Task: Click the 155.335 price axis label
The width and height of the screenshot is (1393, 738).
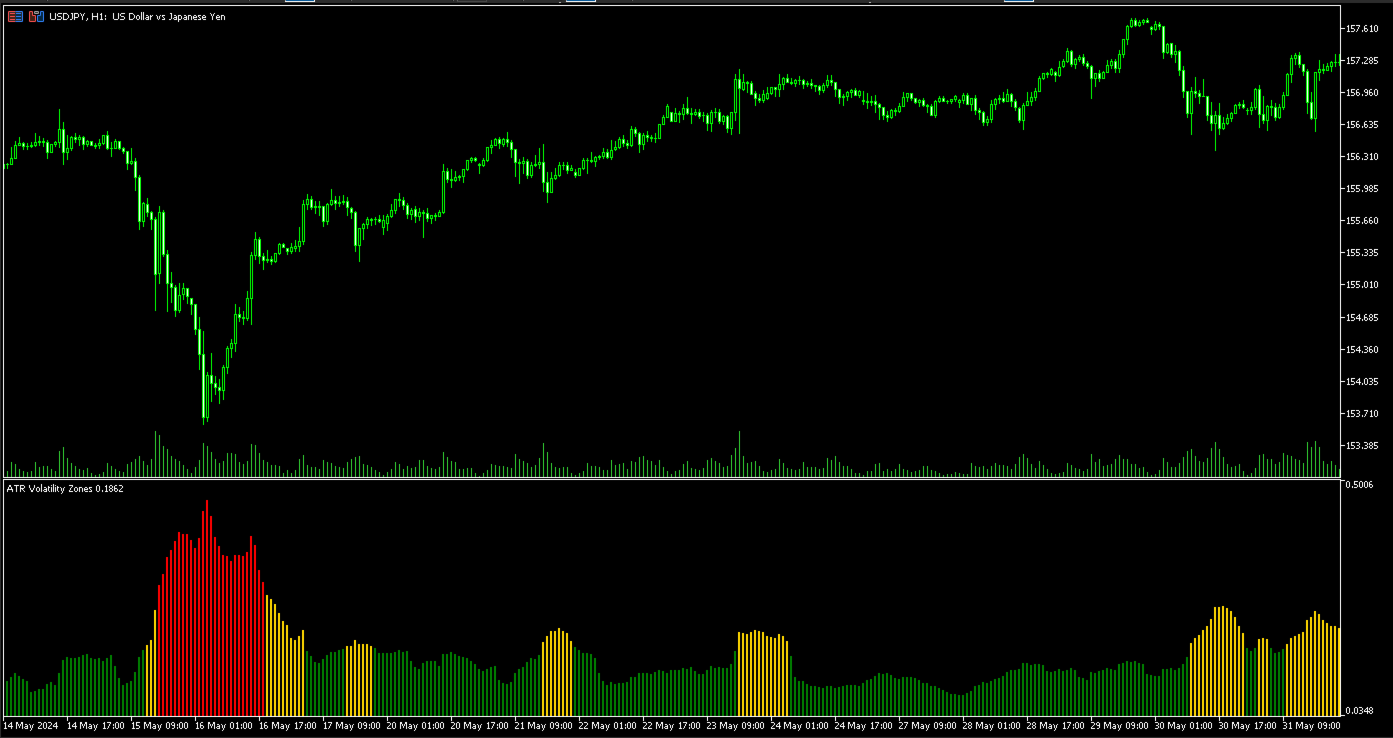Action: [1363, 252]
